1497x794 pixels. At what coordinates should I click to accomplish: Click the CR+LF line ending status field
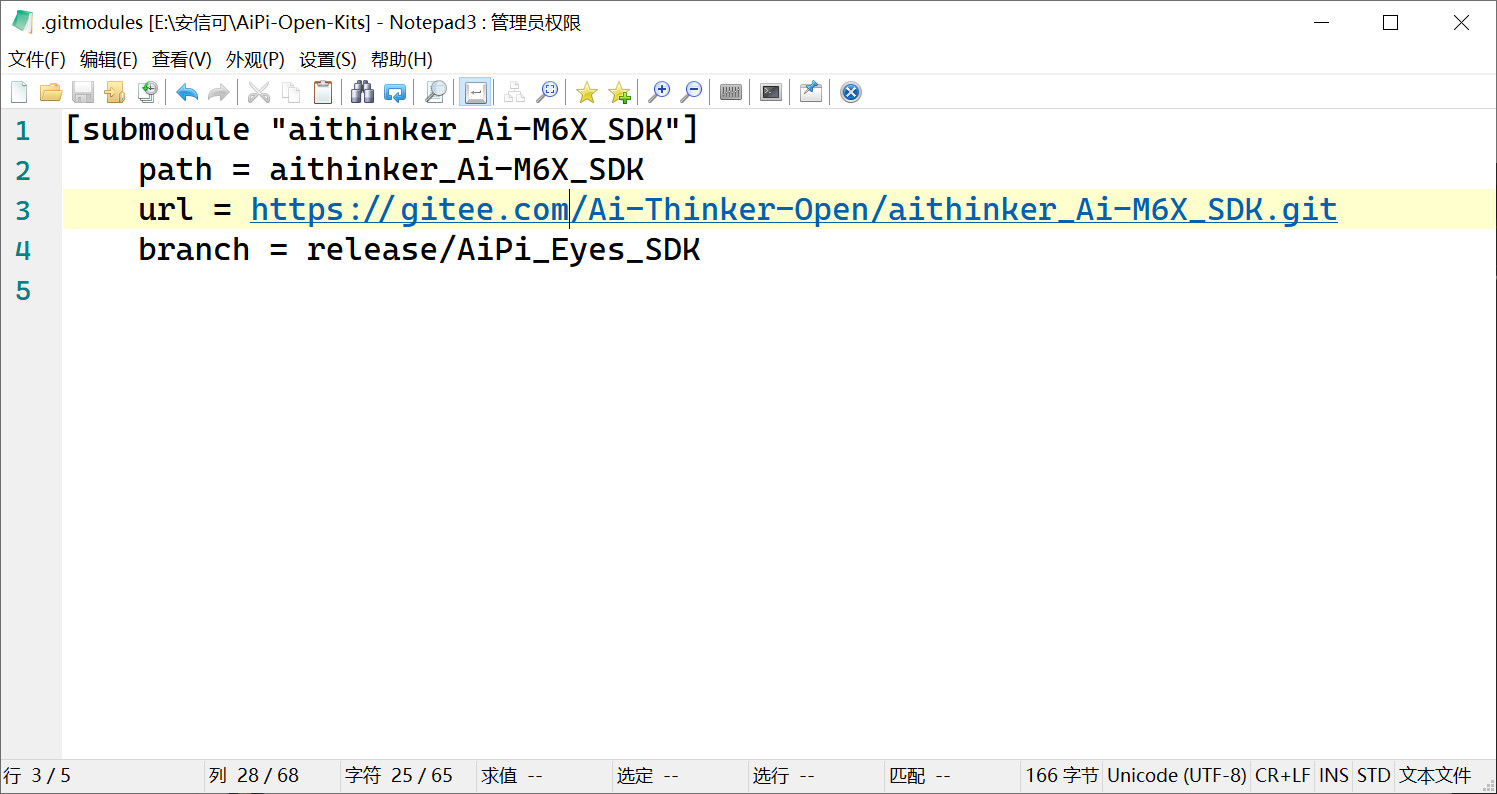[1283, 776]
